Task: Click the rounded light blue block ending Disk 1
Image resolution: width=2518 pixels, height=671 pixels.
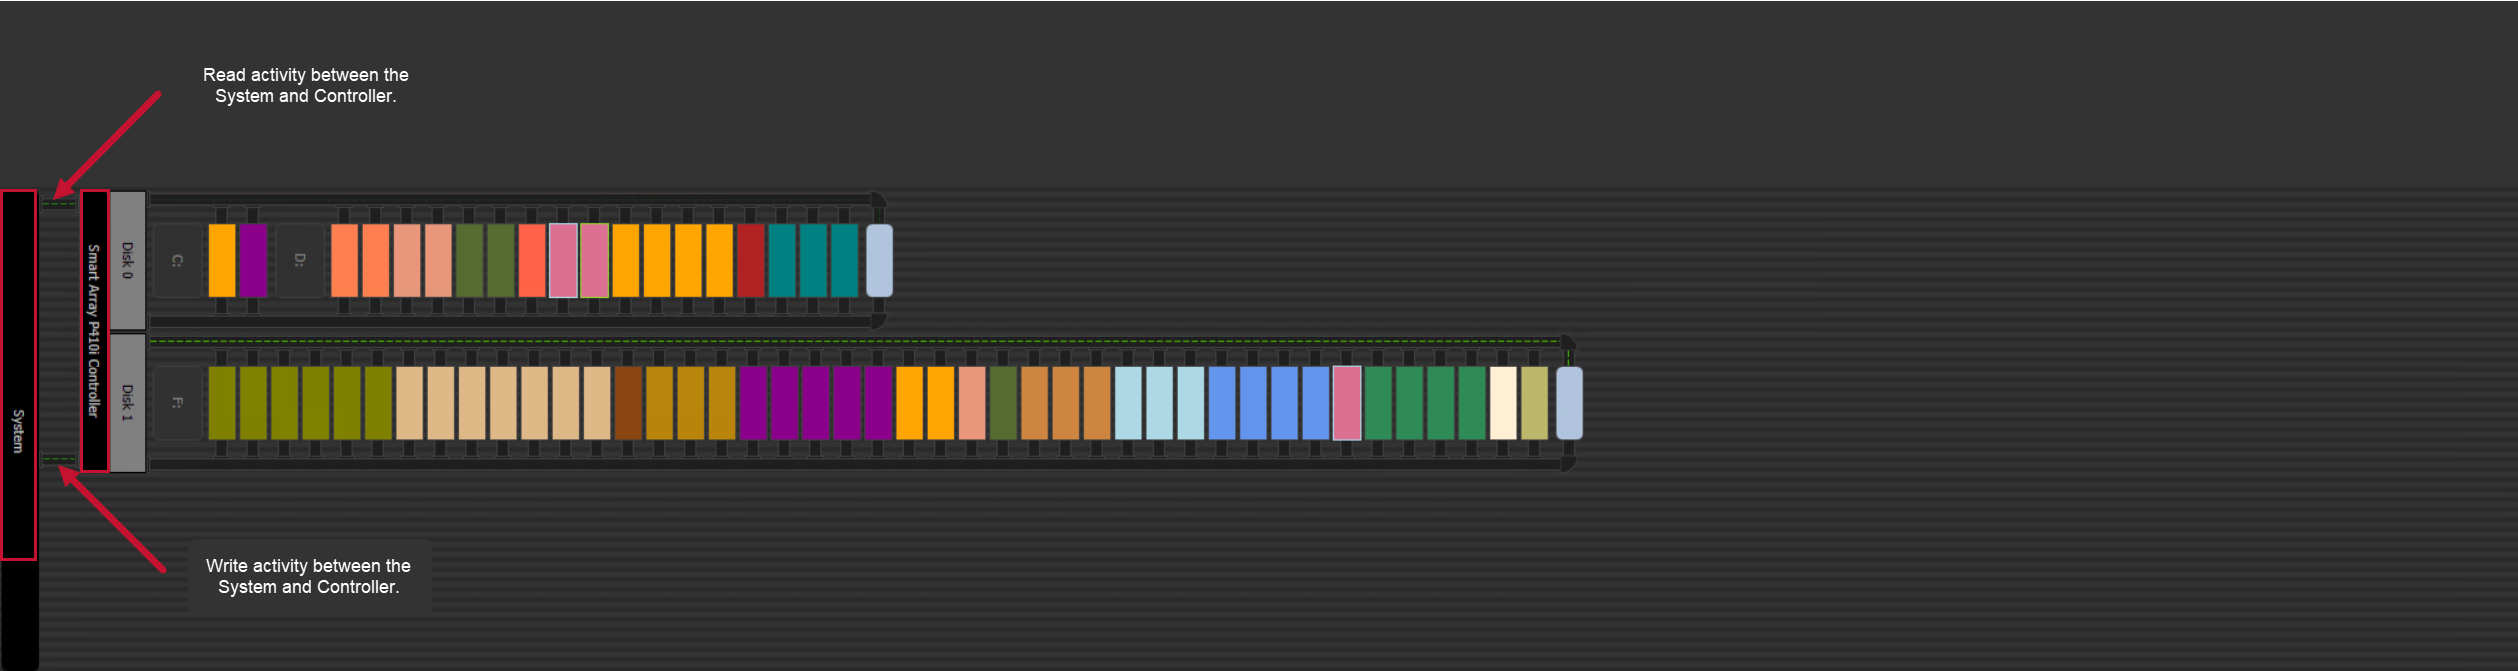Action: click(x=1569, y=403)
